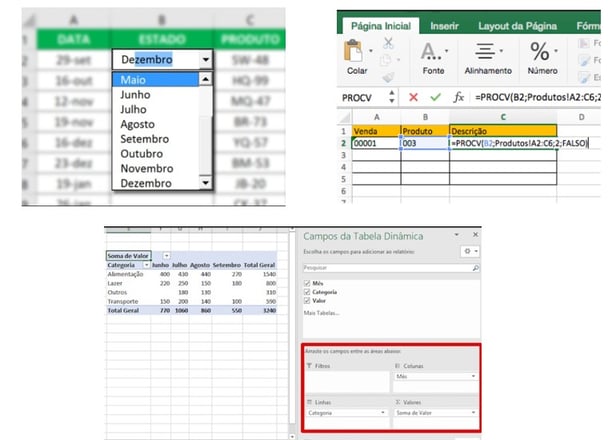Click the Descrição header cell

[x=503, y=131]
